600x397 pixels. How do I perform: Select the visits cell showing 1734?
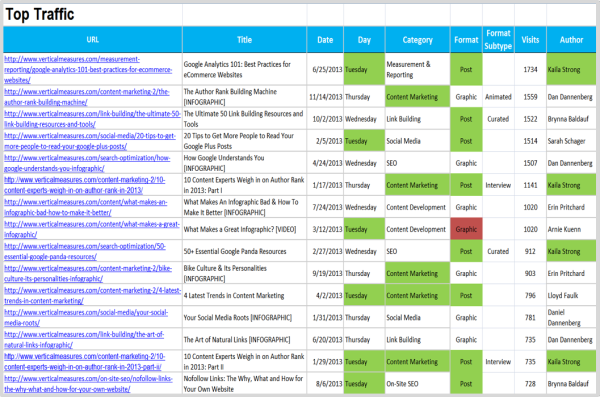(530, 69)
